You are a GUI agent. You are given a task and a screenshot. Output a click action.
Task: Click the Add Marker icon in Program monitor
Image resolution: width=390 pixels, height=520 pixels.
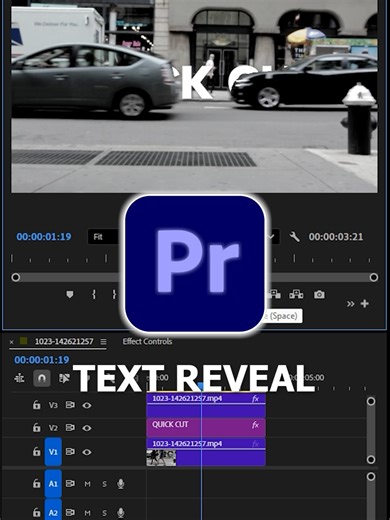[70, 295]
